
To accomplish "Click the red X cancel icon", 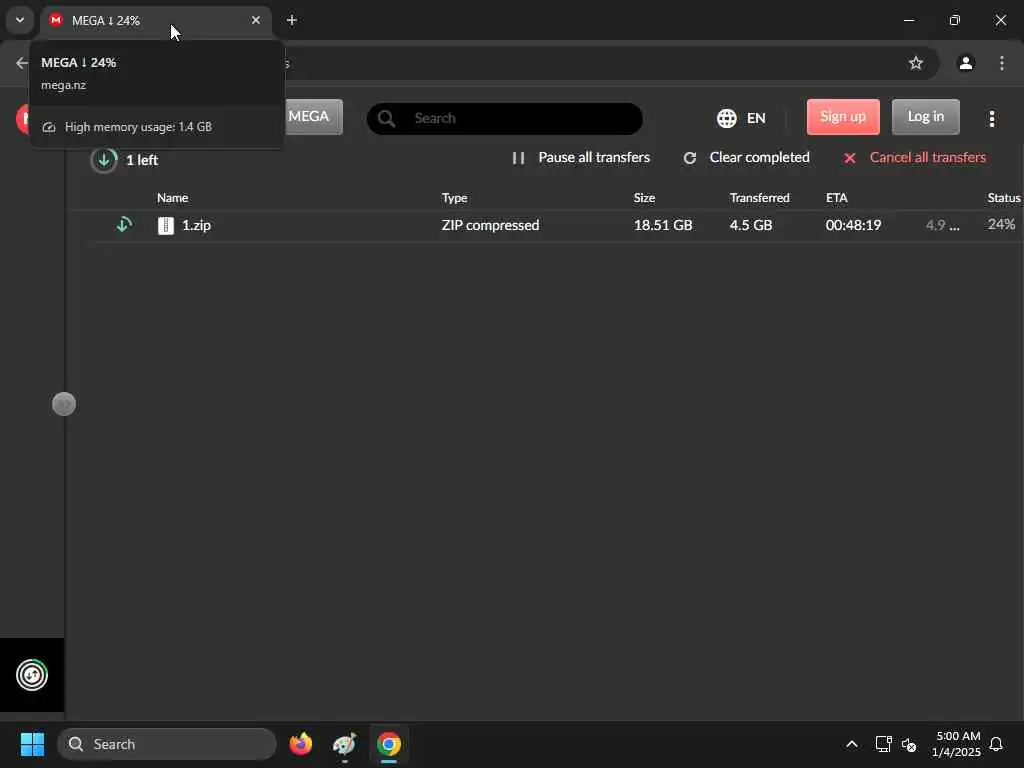I will (850, 158).
